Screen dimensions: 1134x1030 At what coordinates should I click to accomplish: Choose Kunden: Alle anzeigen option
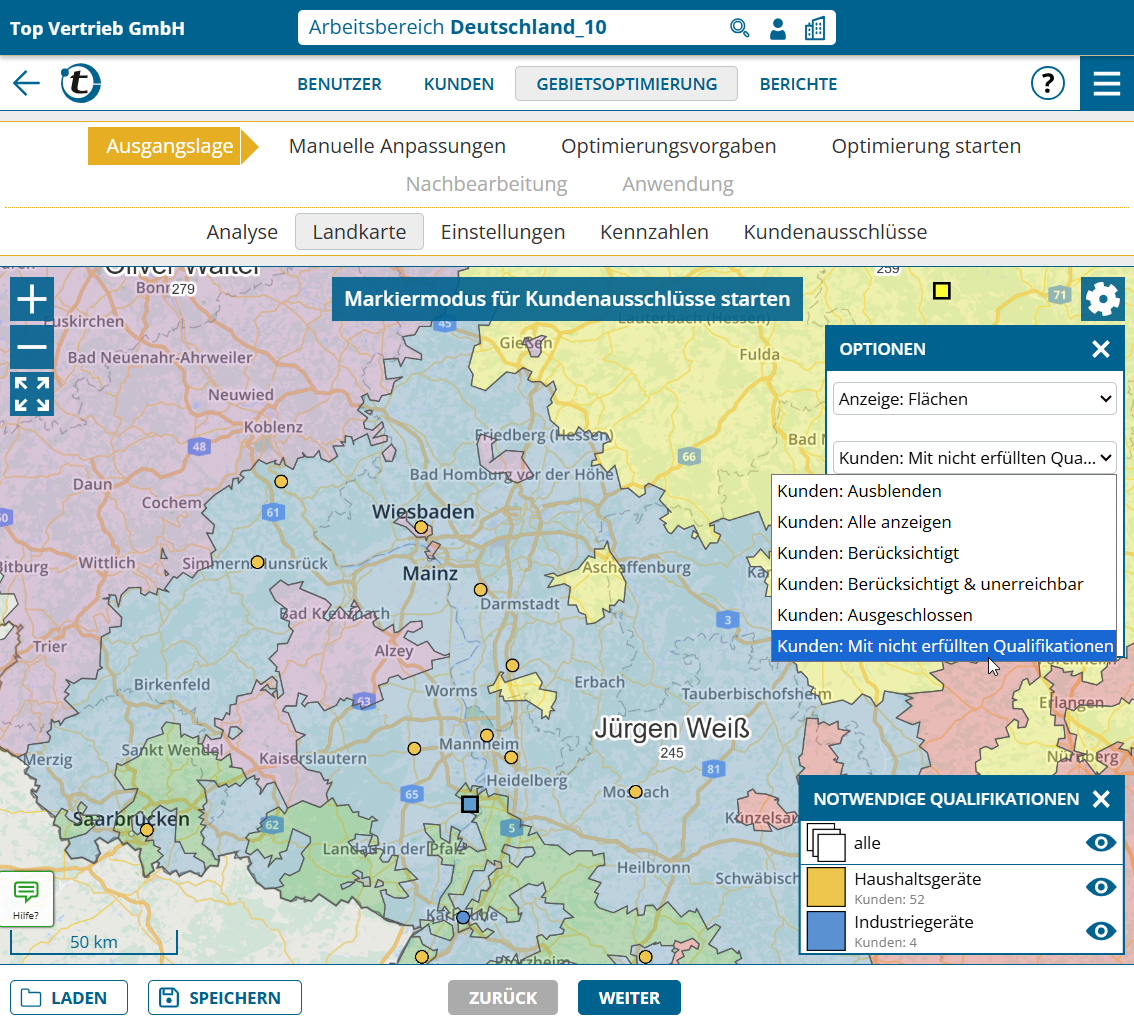tap(864, 522)
